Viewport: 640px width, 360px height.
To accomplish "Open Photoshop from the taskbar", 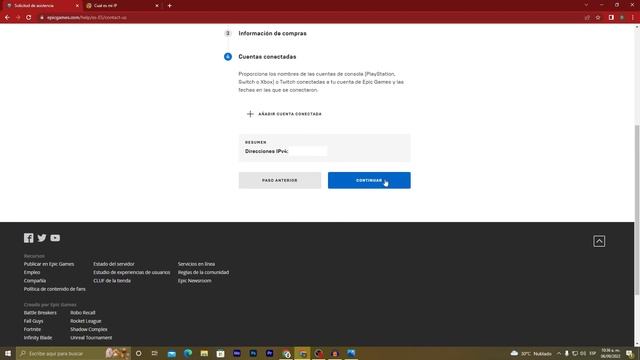I will click(253, 353).
